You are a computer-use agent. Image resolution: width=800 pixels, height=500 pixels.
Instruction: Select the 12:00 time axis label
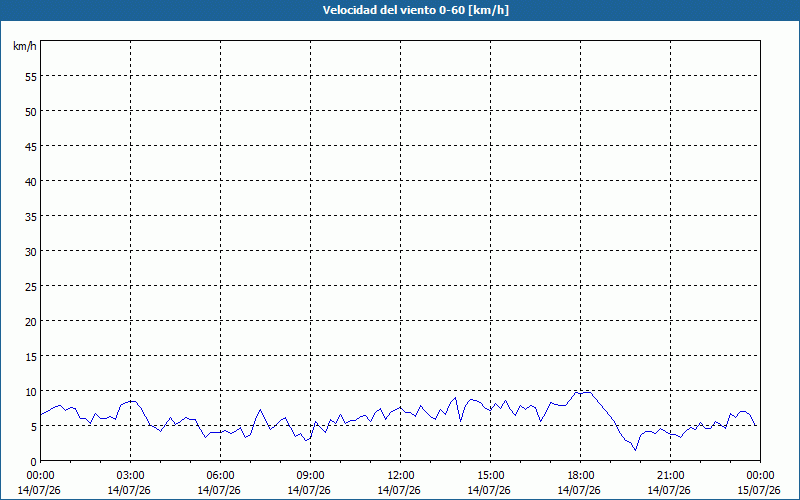[401, 476]
